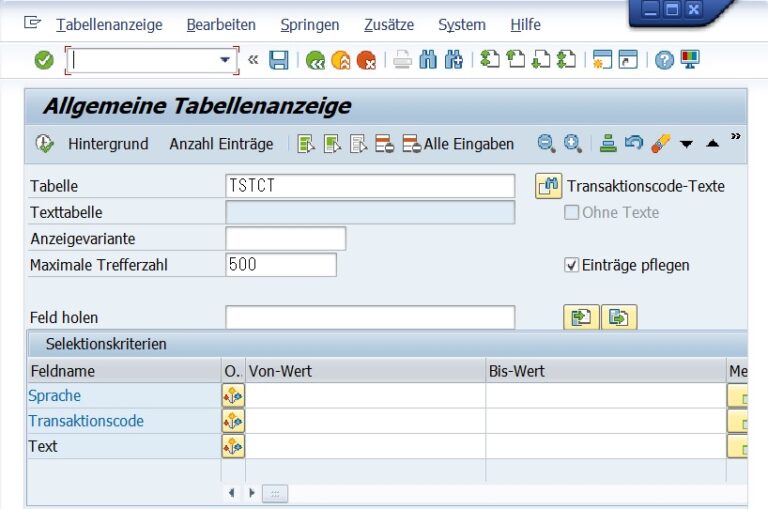The image size is (768, 509).
Task: Click the Tabelle field containing TSTCT
Action: point(370,186)
